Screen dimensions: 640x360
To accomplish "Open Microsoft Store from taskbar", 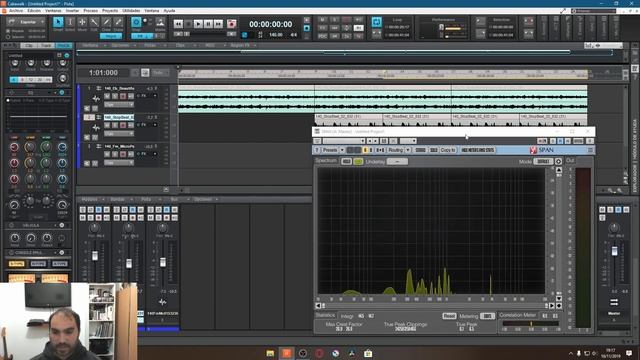I will click(368, 353).
